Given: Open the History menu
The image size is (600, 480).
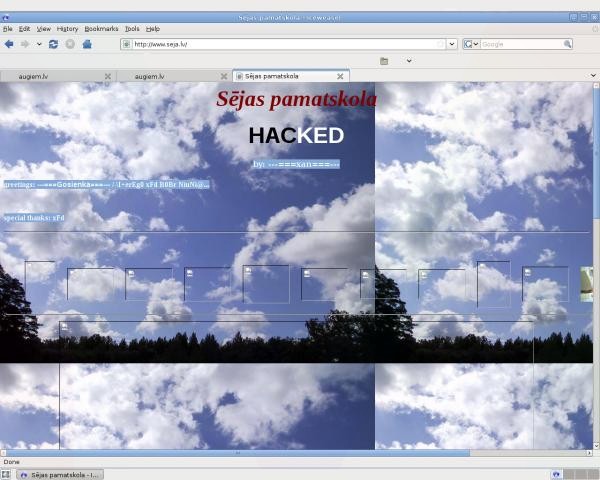Looking at the screenshot, I should (x=67, y=29).
